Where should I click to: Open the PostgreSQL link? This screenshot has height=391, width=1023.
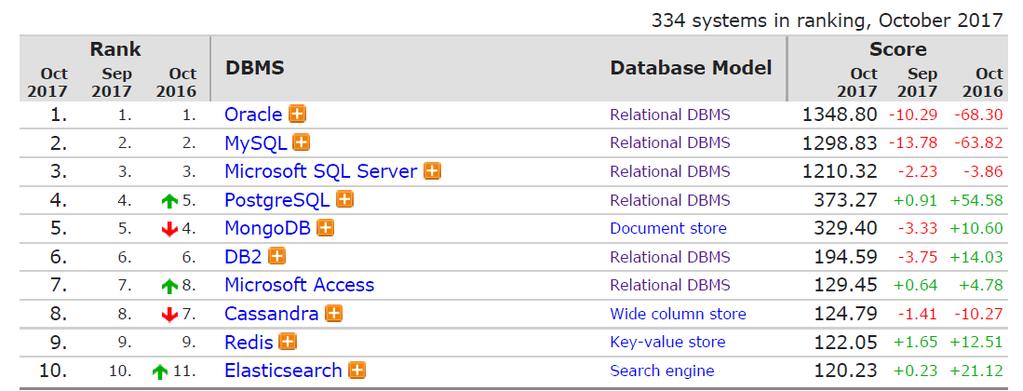(277, 200)
